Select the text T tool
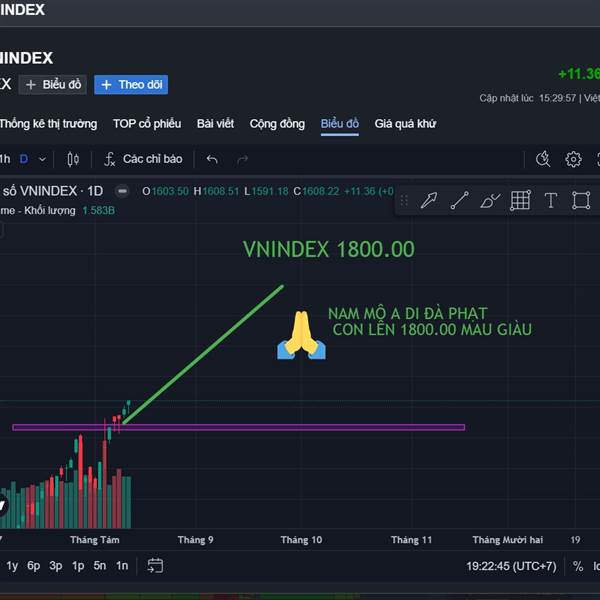This screenshot has height=600, width=600. coord(551,200)
